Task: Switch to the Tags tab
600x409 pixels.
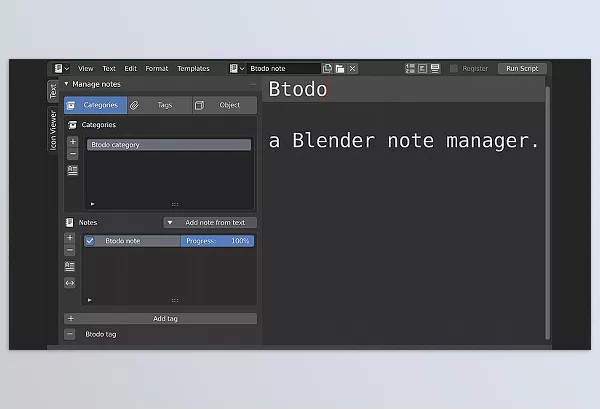Action: tap(158, 105)
